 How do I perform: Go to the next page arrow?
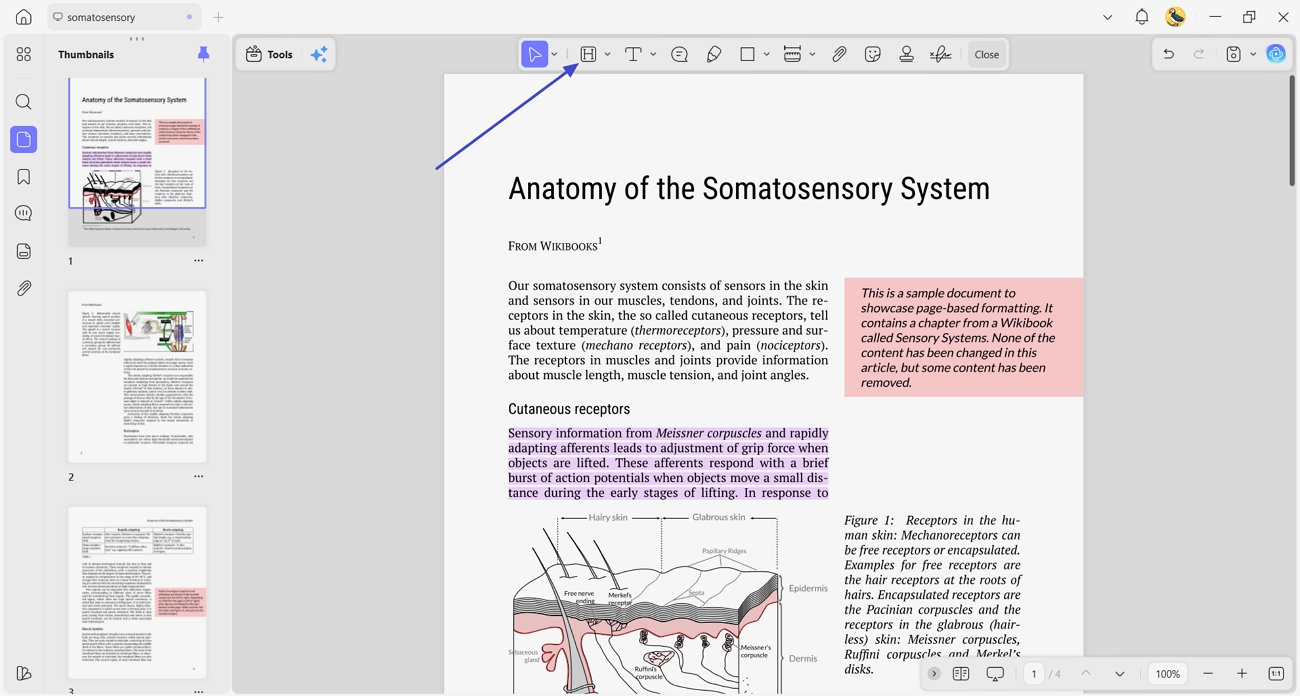pos(1120,674)
